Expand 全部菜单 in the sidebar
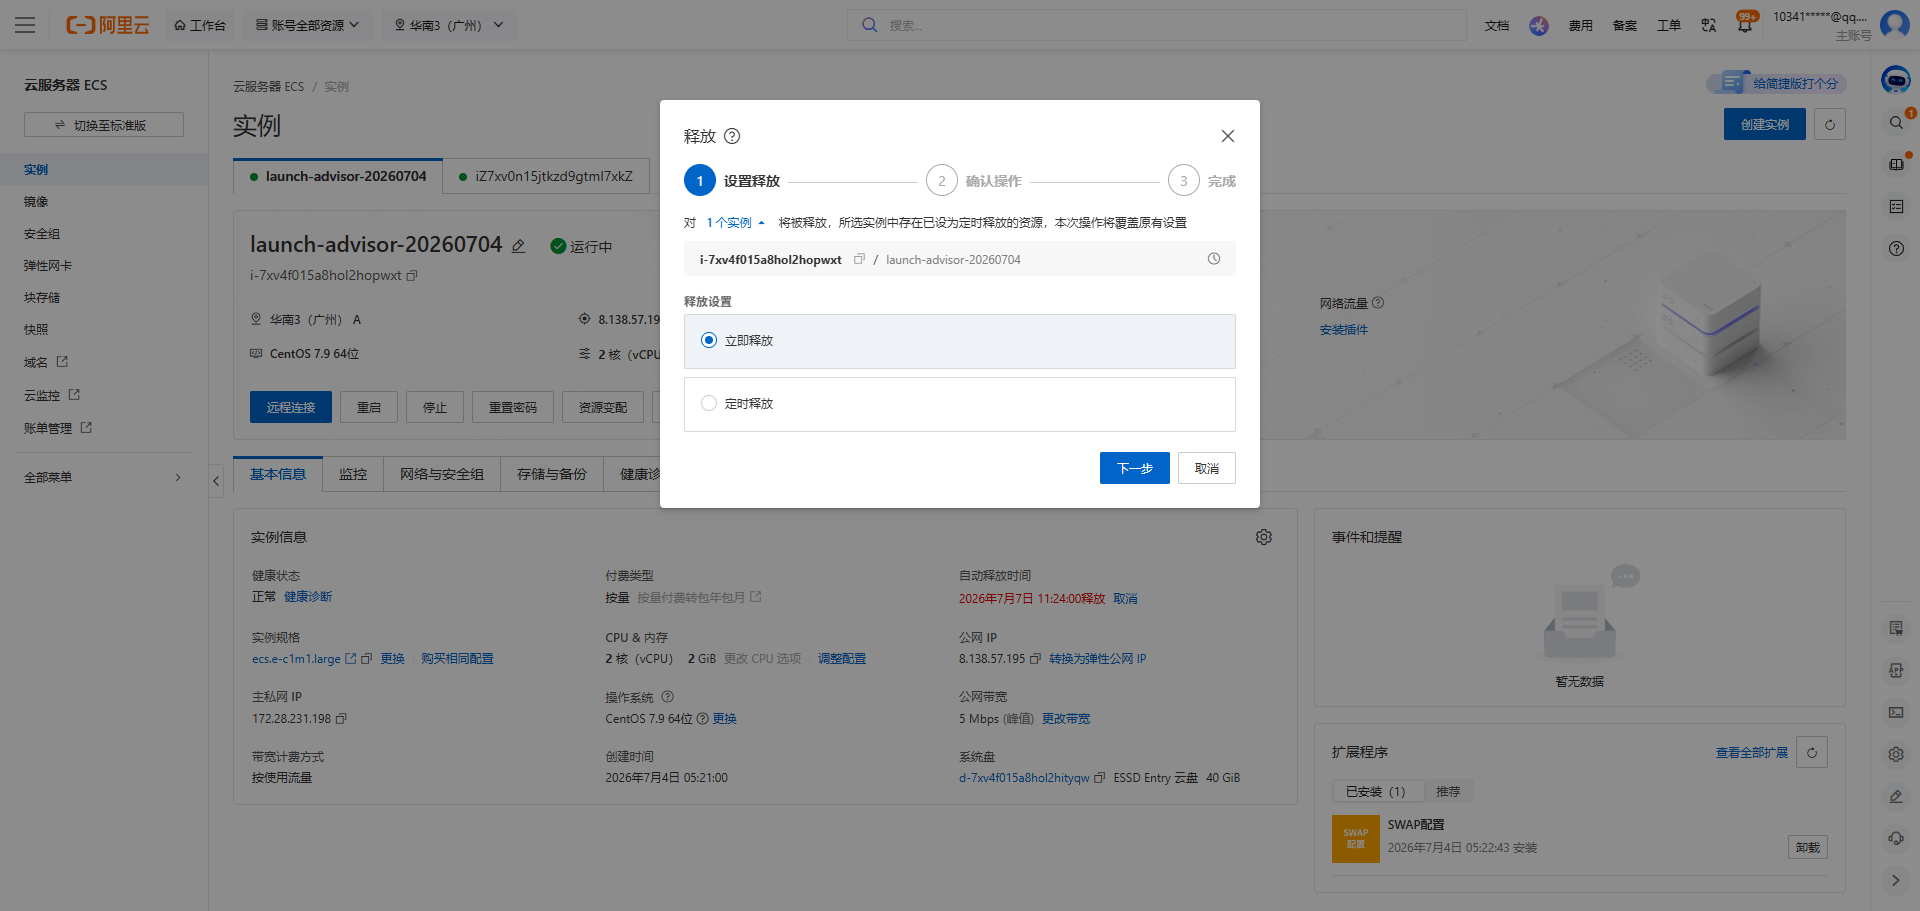1920x911 pixels. tap(104, 478)
